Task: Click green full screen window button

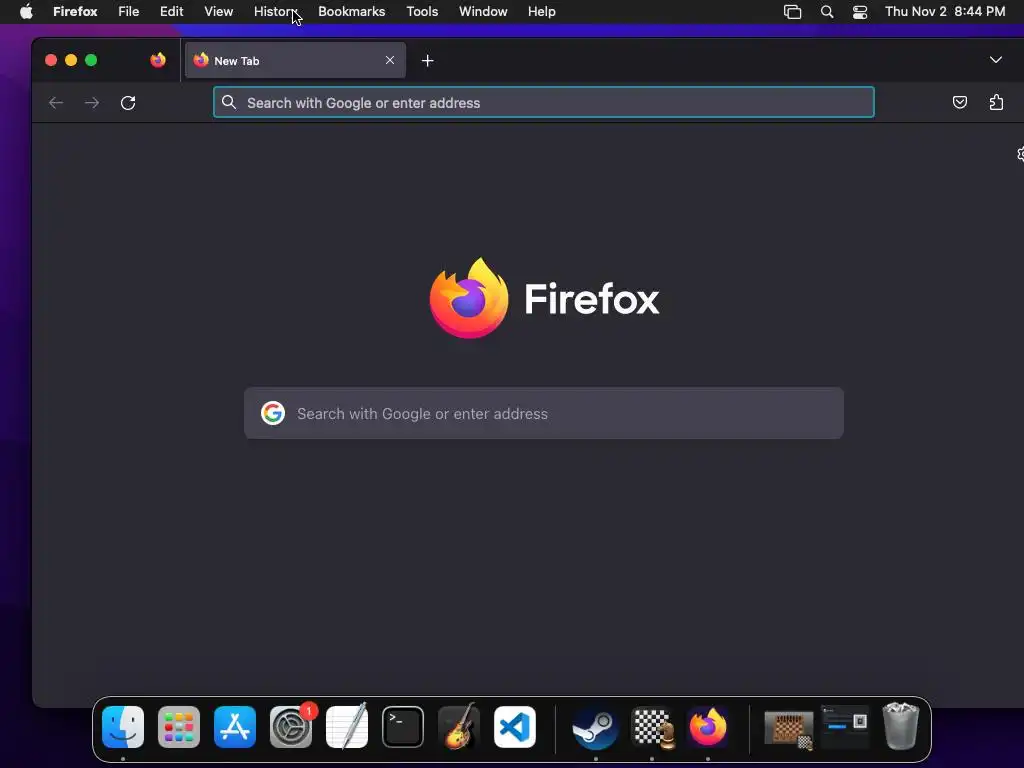Action: click(91, 60)
